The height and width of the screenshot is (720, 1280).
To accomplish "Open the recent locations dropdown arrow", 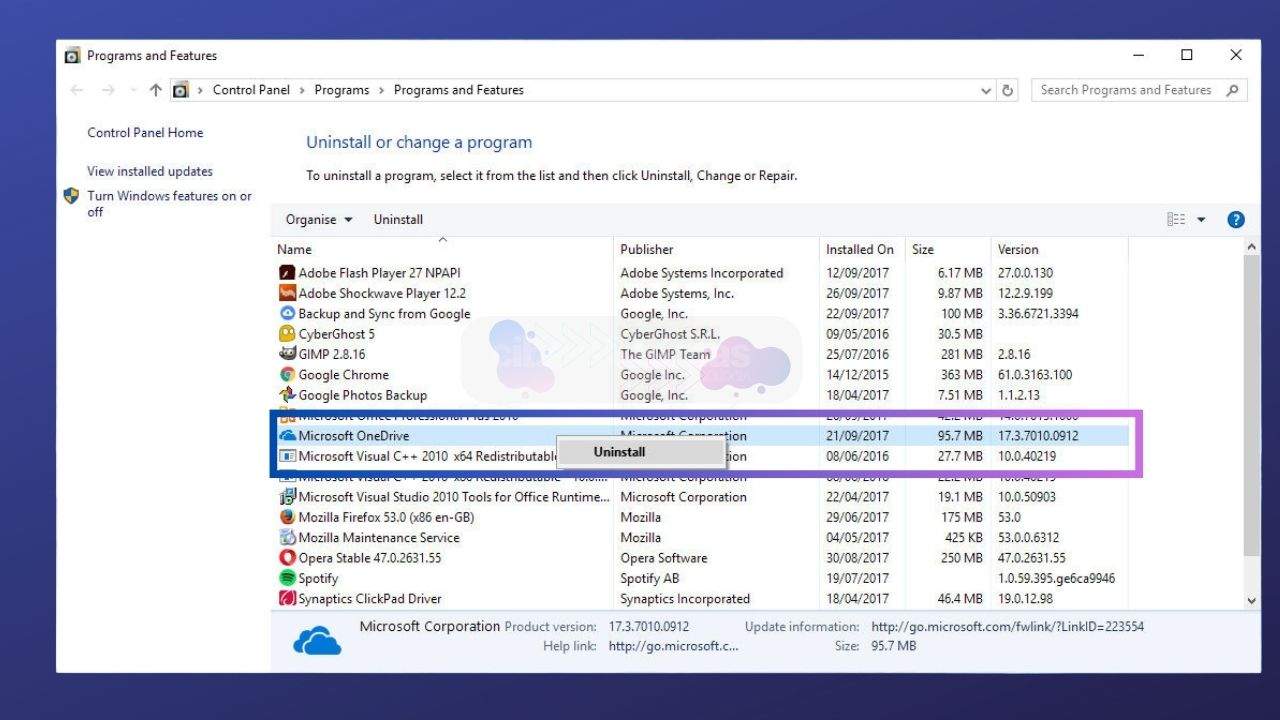I will 133,90.
